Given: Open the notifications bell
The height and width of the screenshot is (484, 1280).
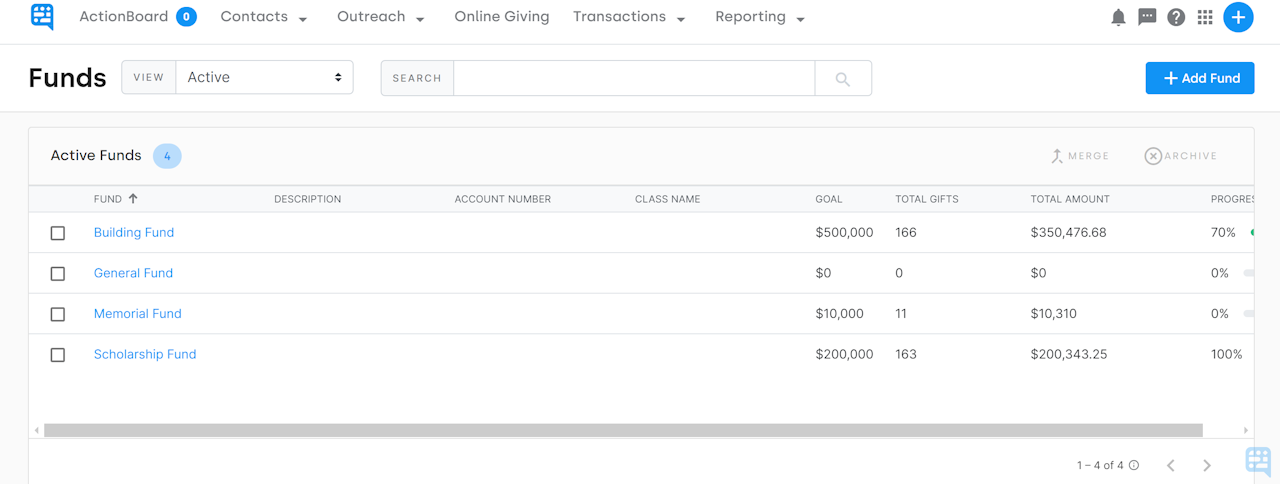Looking at the screenshot, I should (1119, 17).
